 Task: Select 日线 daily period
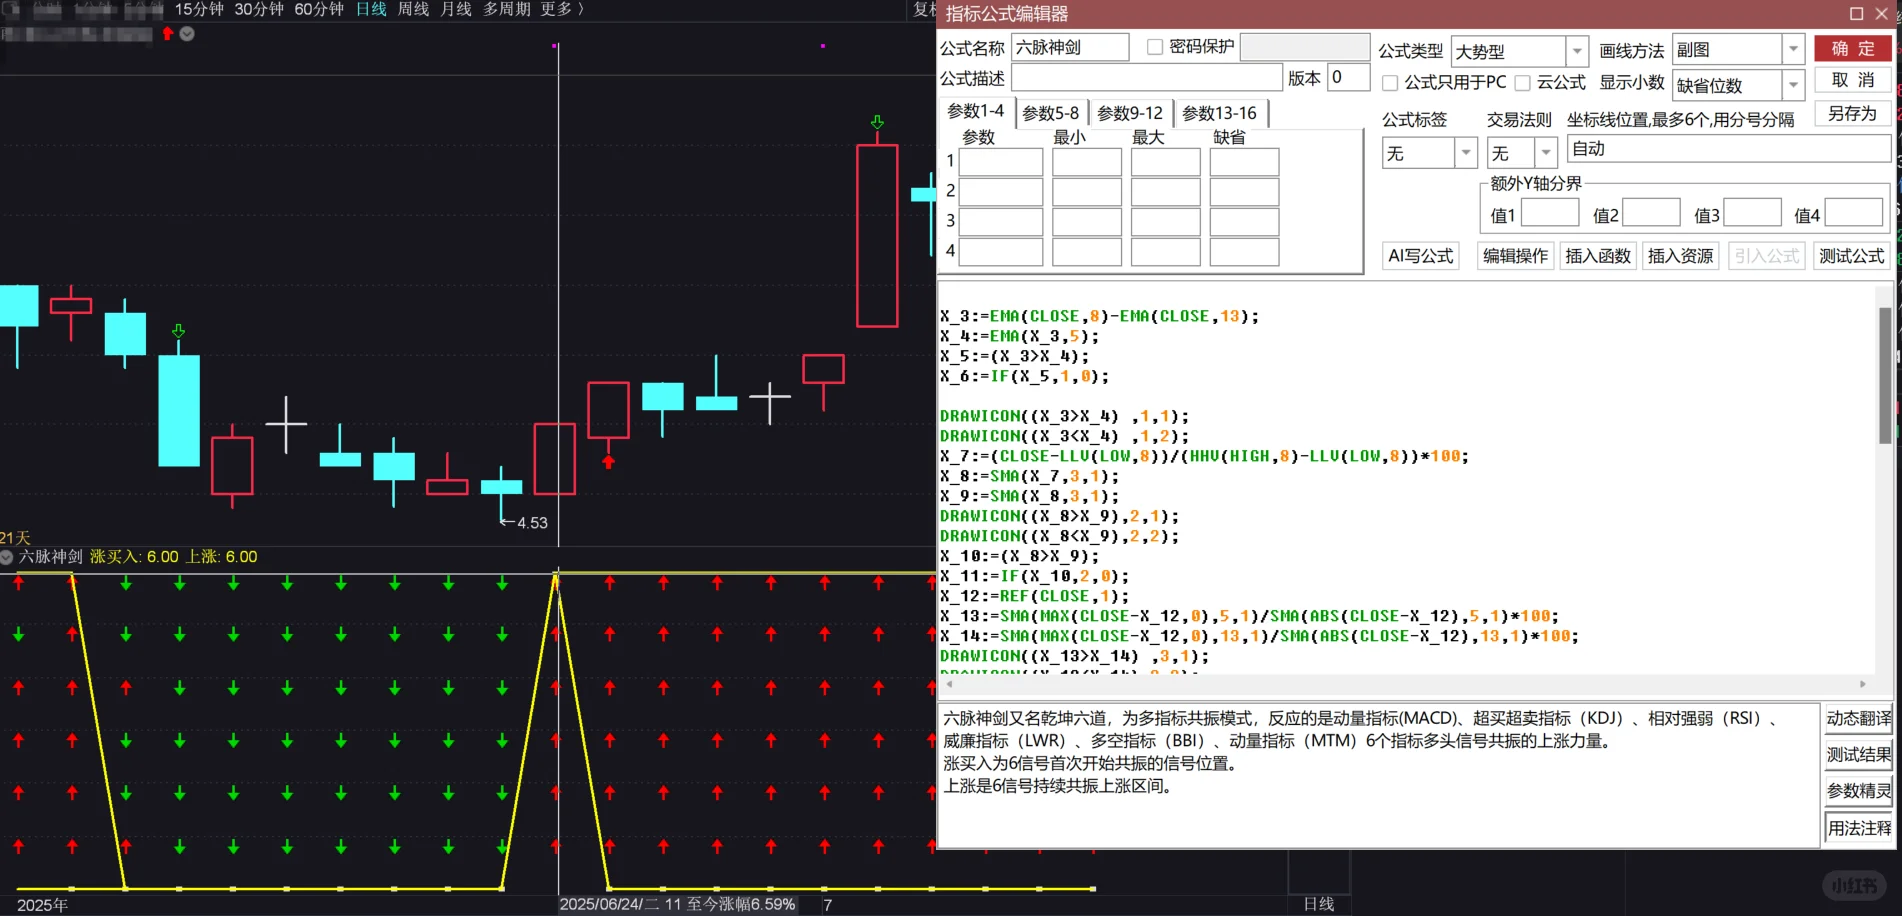tap(371, 9)
